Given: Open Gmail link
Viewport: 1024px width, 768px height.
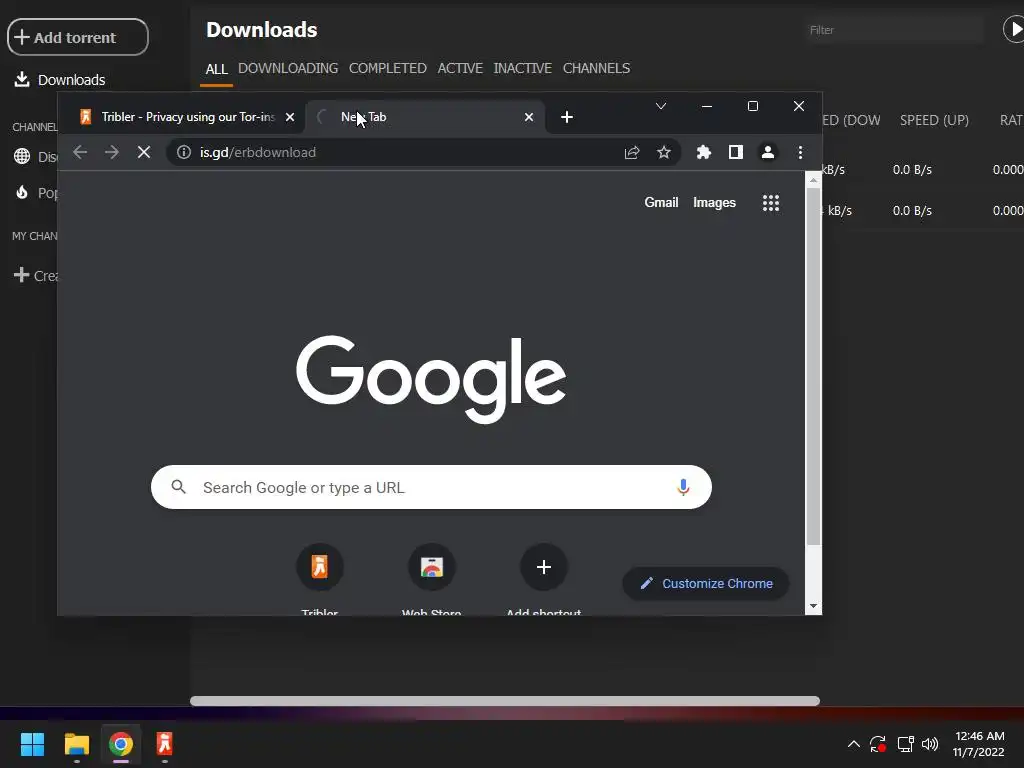Looking at the screenshot, I should (661, 202).
